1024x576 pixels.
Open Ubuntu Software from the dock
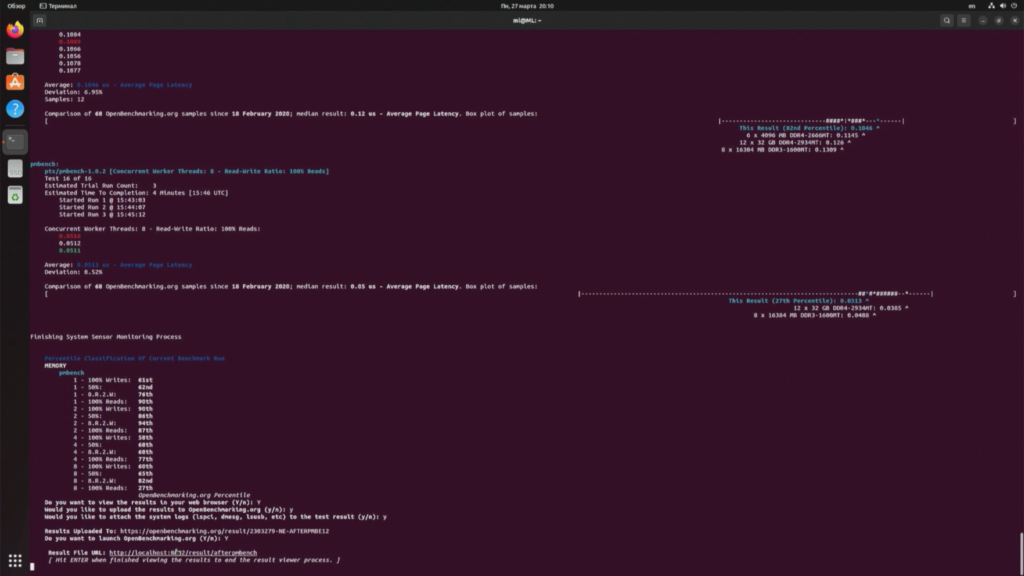point(14,83)
